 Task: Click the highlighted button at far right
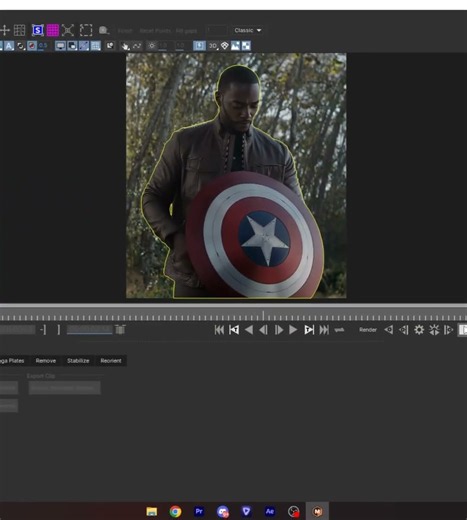pos(463,330)
